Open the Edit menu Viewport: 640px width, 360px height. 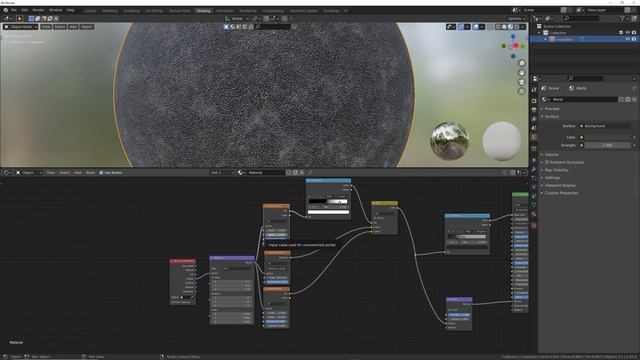click(24, 10)
